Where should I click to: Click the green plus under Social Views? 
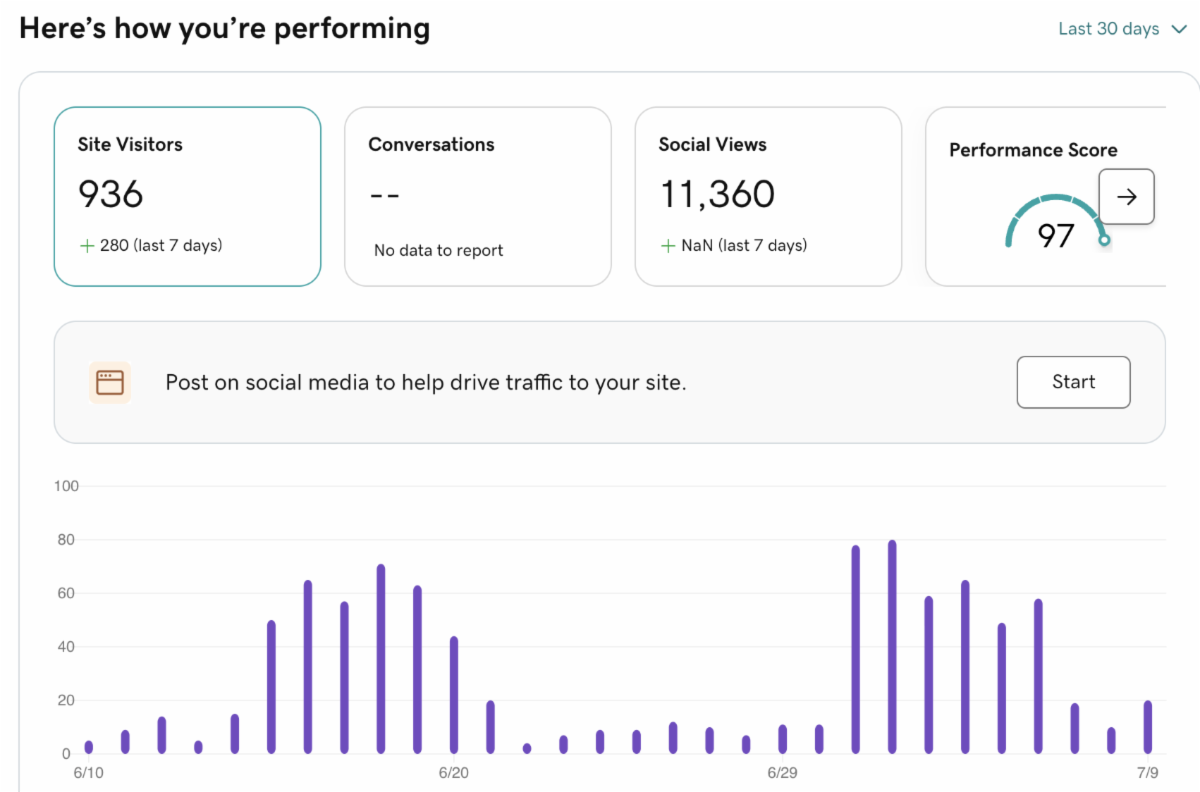667,245
